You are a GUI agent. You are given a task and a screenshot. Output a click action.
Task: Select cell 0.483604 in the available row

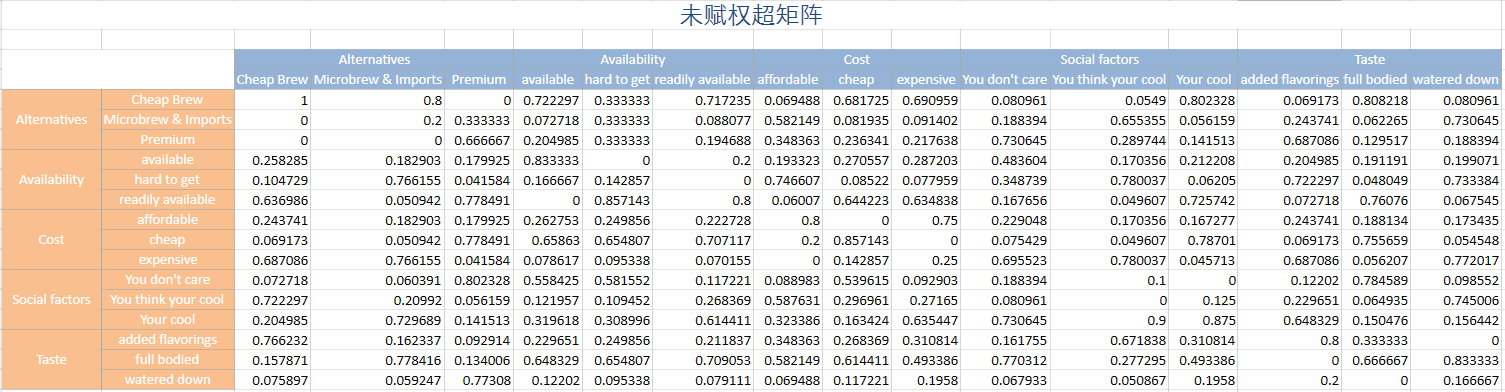point(1005,160)
